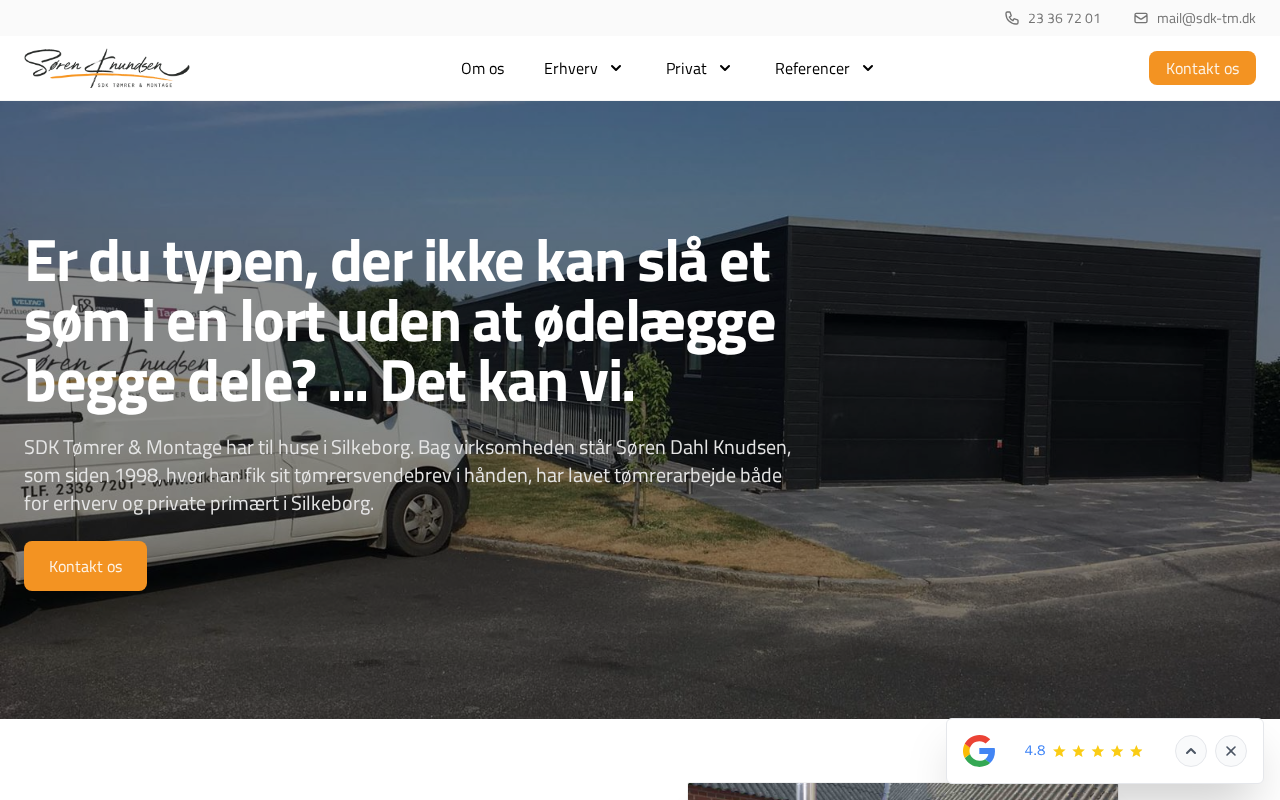Open the Referencer menu item
1280x800 pixels.
coord(812,68)
